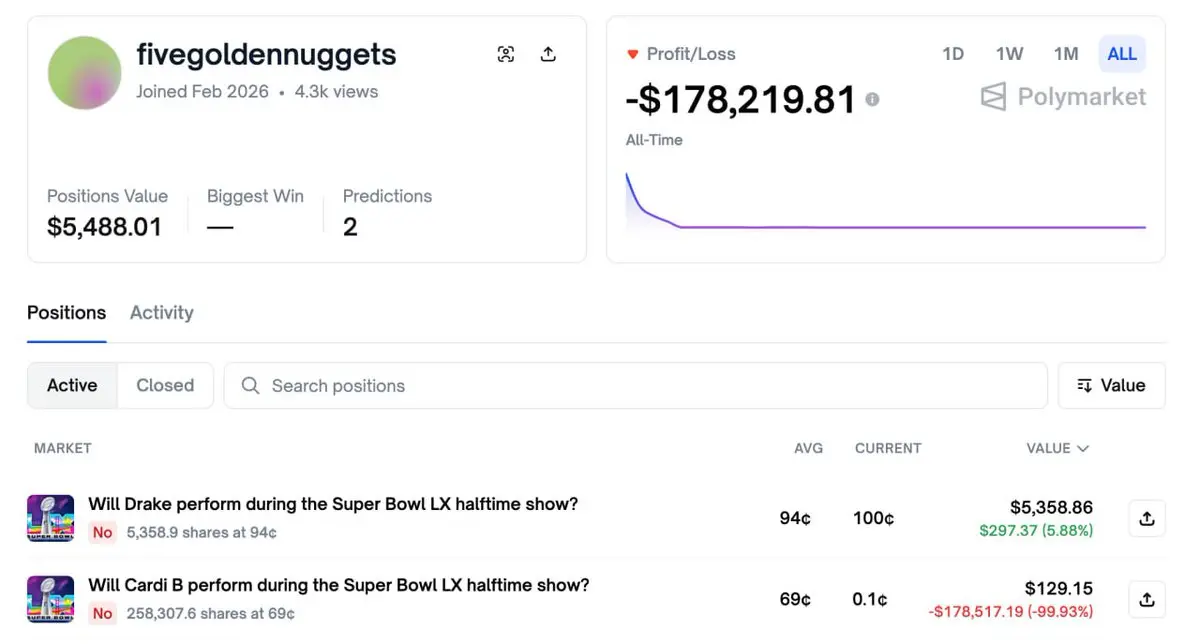Select the 1W timeframe toggle
The height and width of the screenshot is (644, 1200).
point(1009,54)
